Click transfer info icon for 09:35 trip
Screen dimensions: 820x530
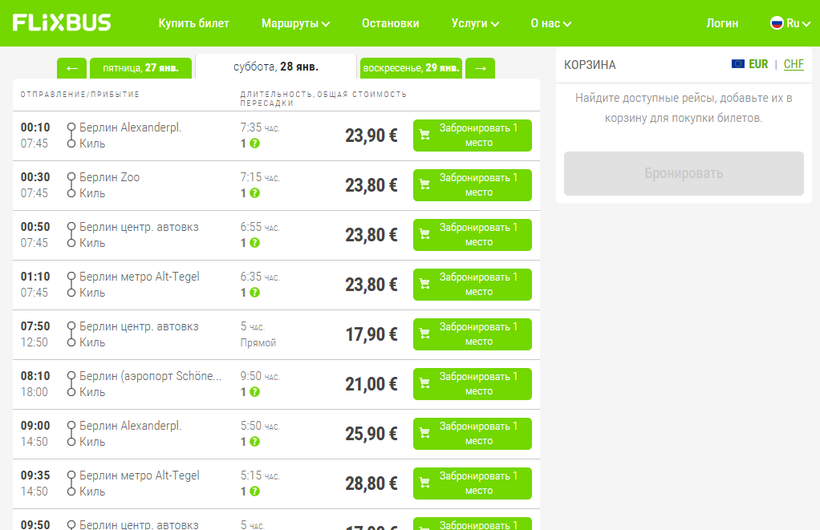(x=254, y=491)
